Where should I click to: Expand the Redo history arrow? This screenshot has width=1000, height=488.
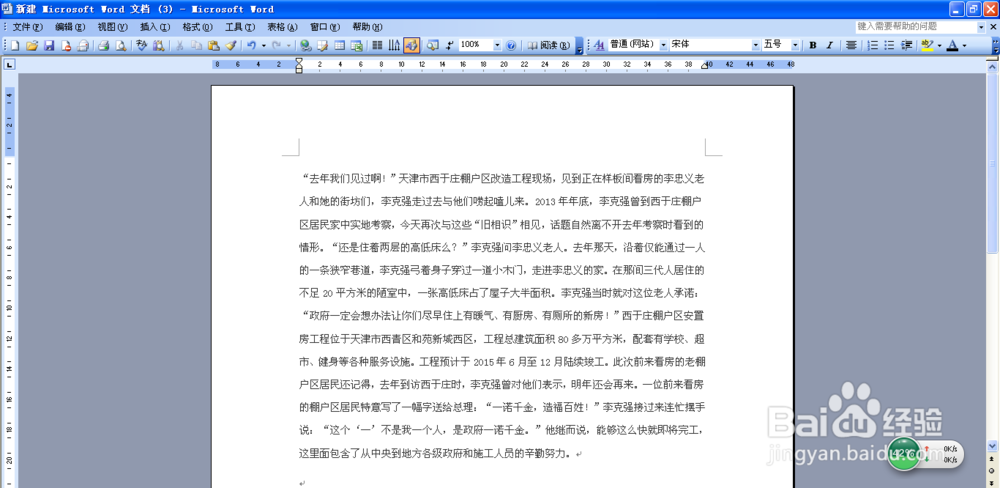[x=288, y=45]
